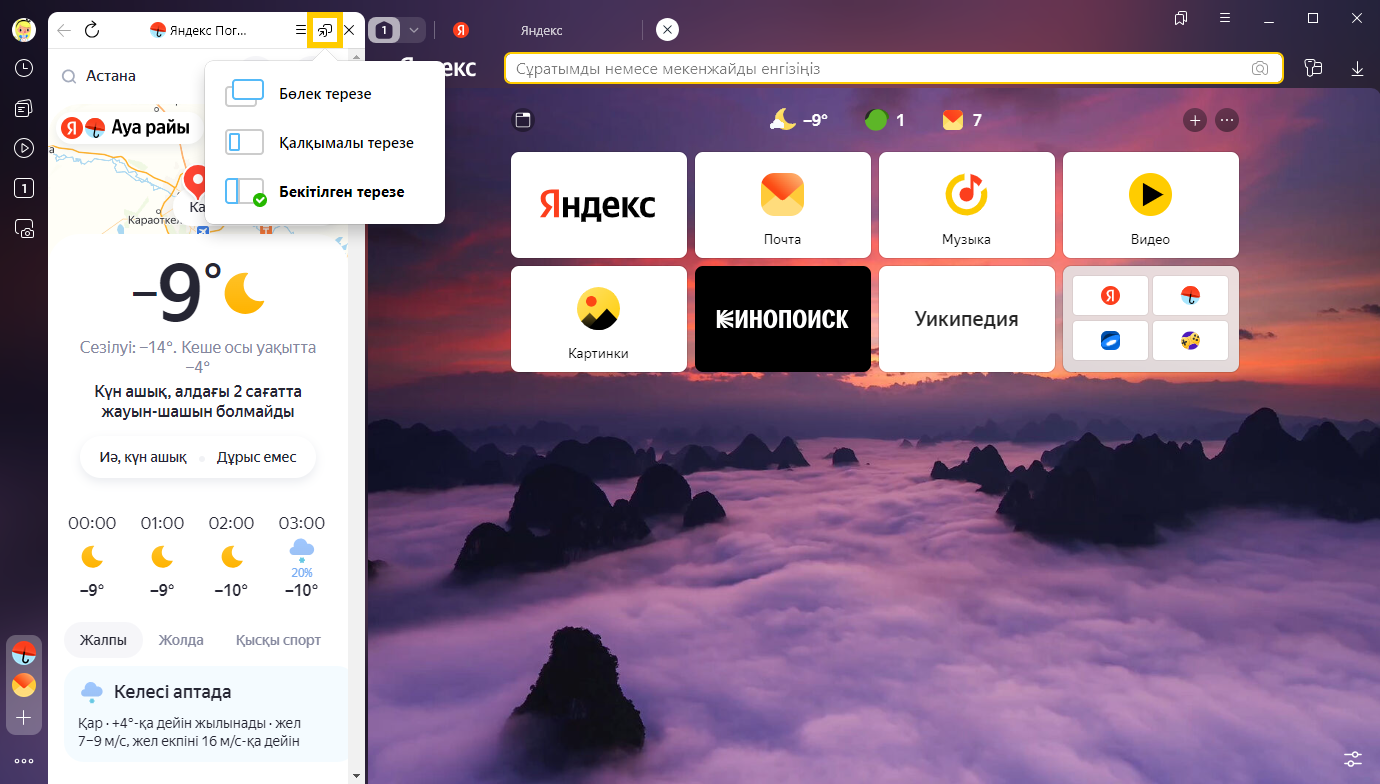Screen dimensions: 1380x784
Task: Click the screenshot camera icon in the sidebar
Action: [x=24, y=228]
